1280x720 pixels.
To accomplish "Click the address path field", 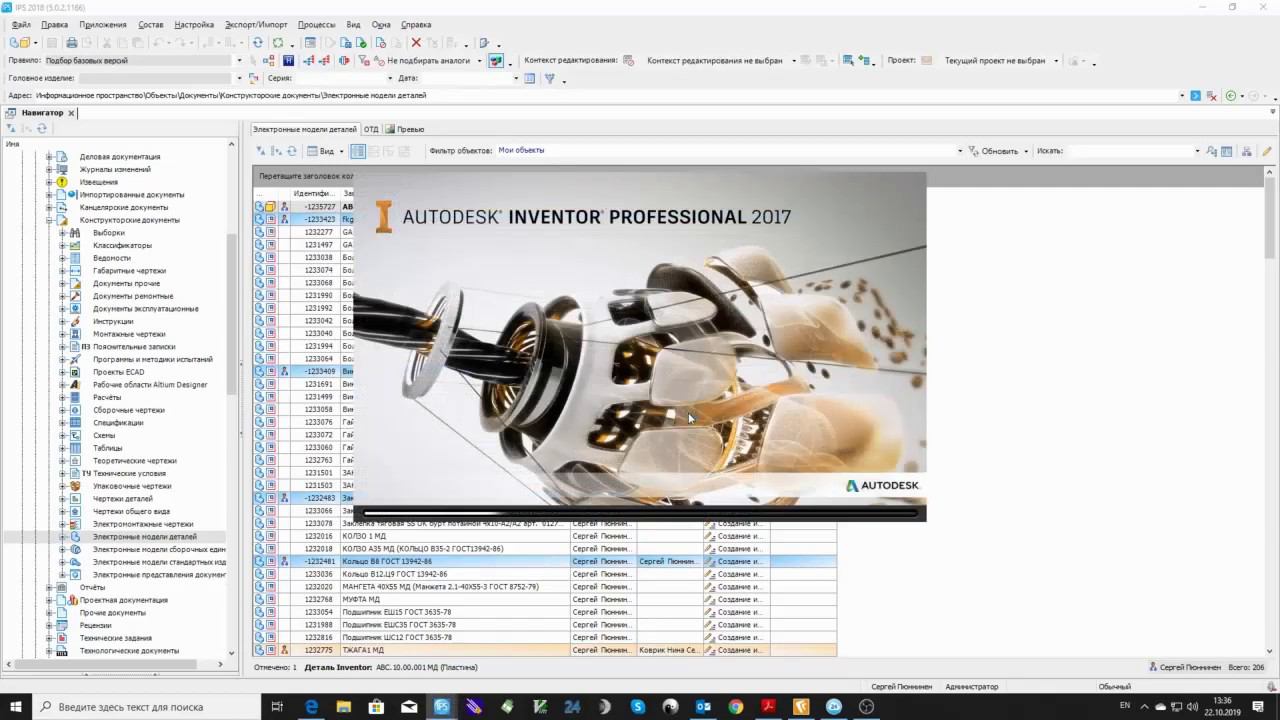I will pos(605,95).
